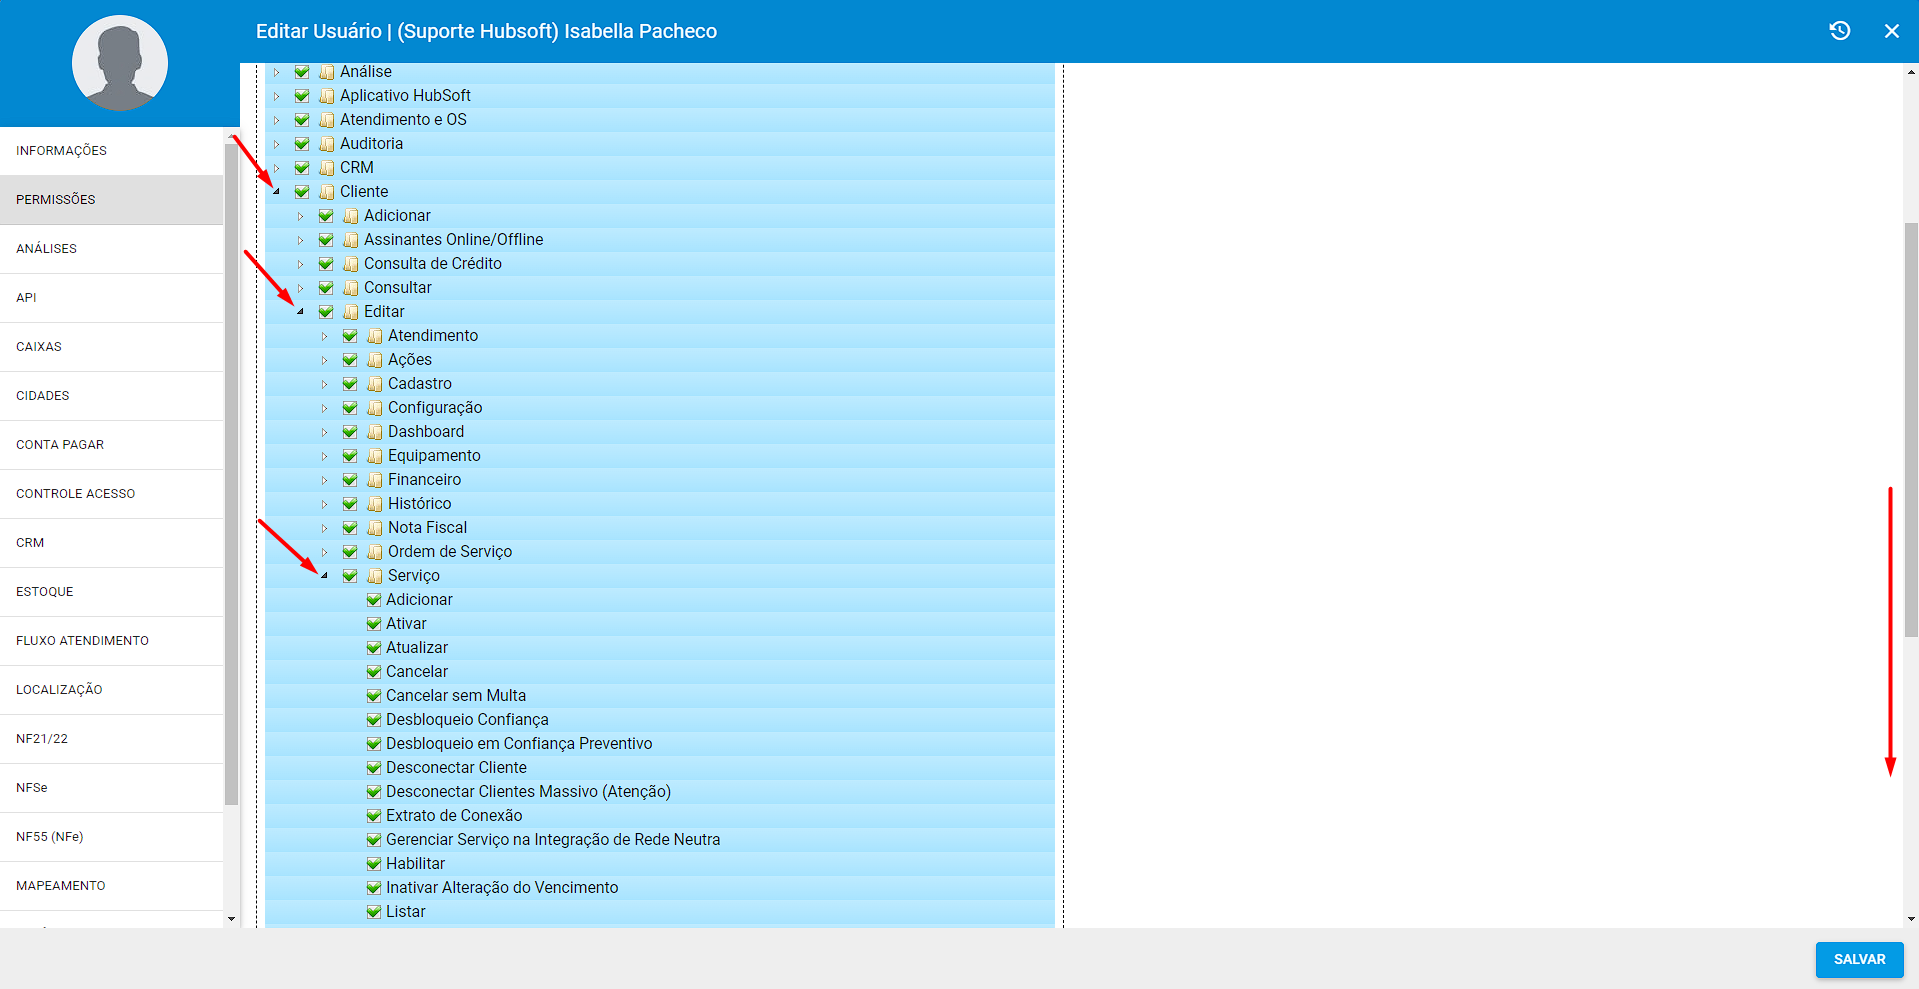Click the Análise folder icon
This screenshot has height=989, width=1919.
point(326,72)
